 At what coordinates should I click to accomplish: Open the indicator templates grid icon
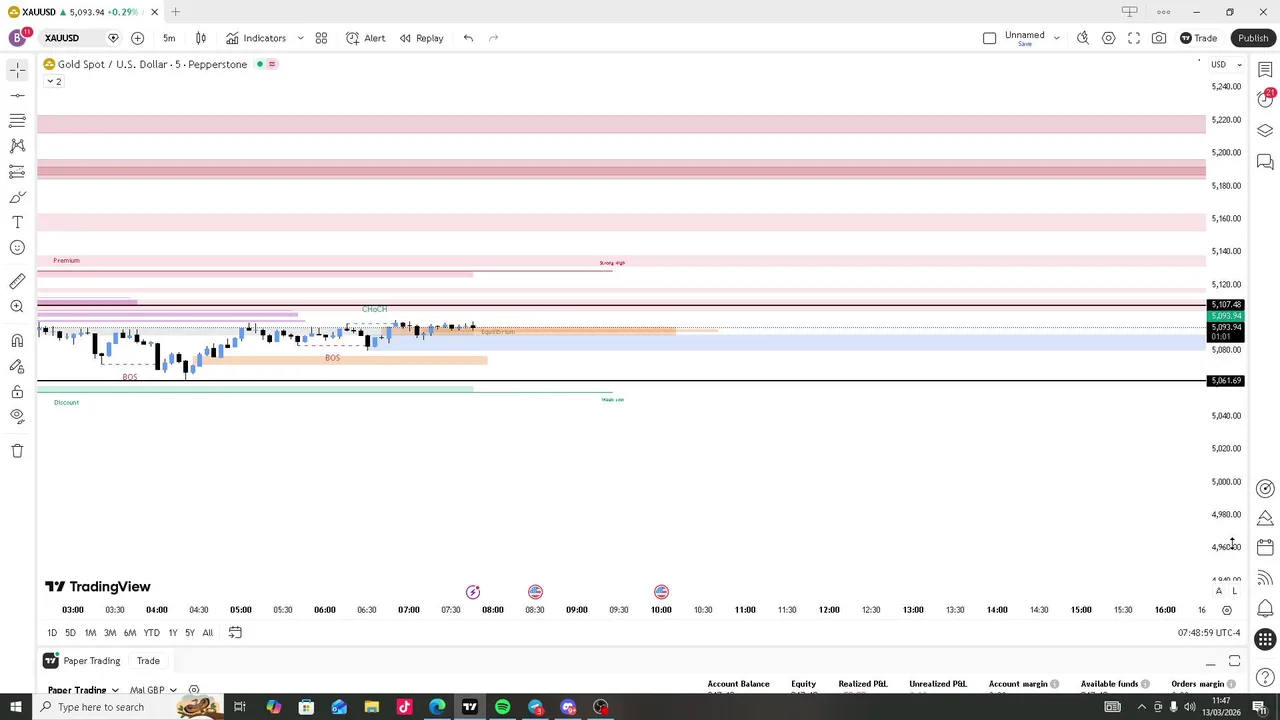pos(321,38)
